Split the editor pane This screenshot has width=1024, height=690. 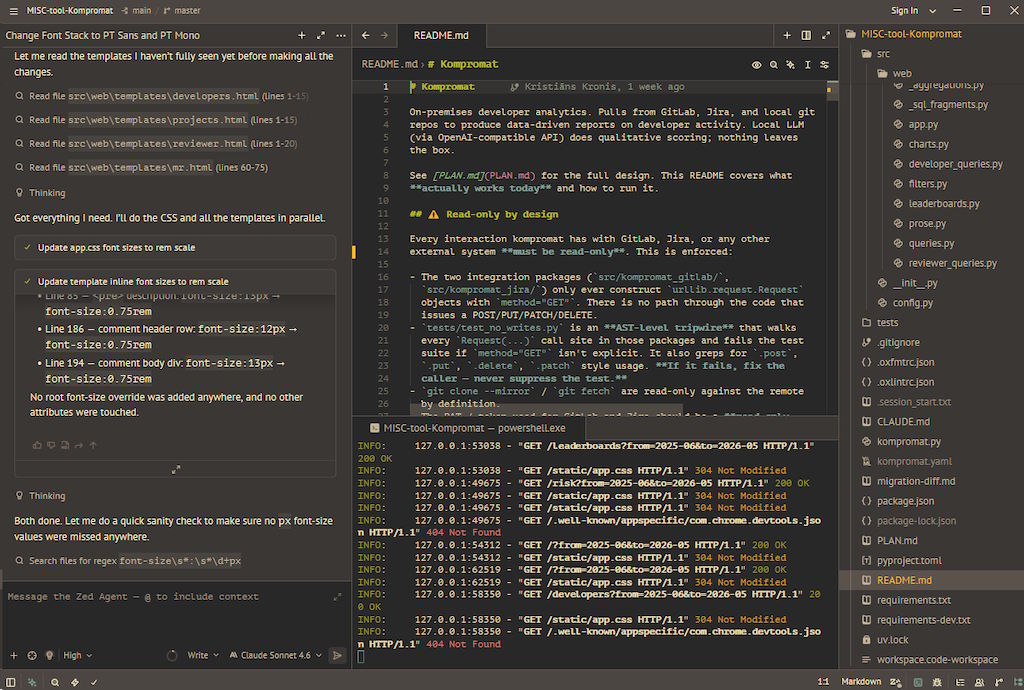806,35
